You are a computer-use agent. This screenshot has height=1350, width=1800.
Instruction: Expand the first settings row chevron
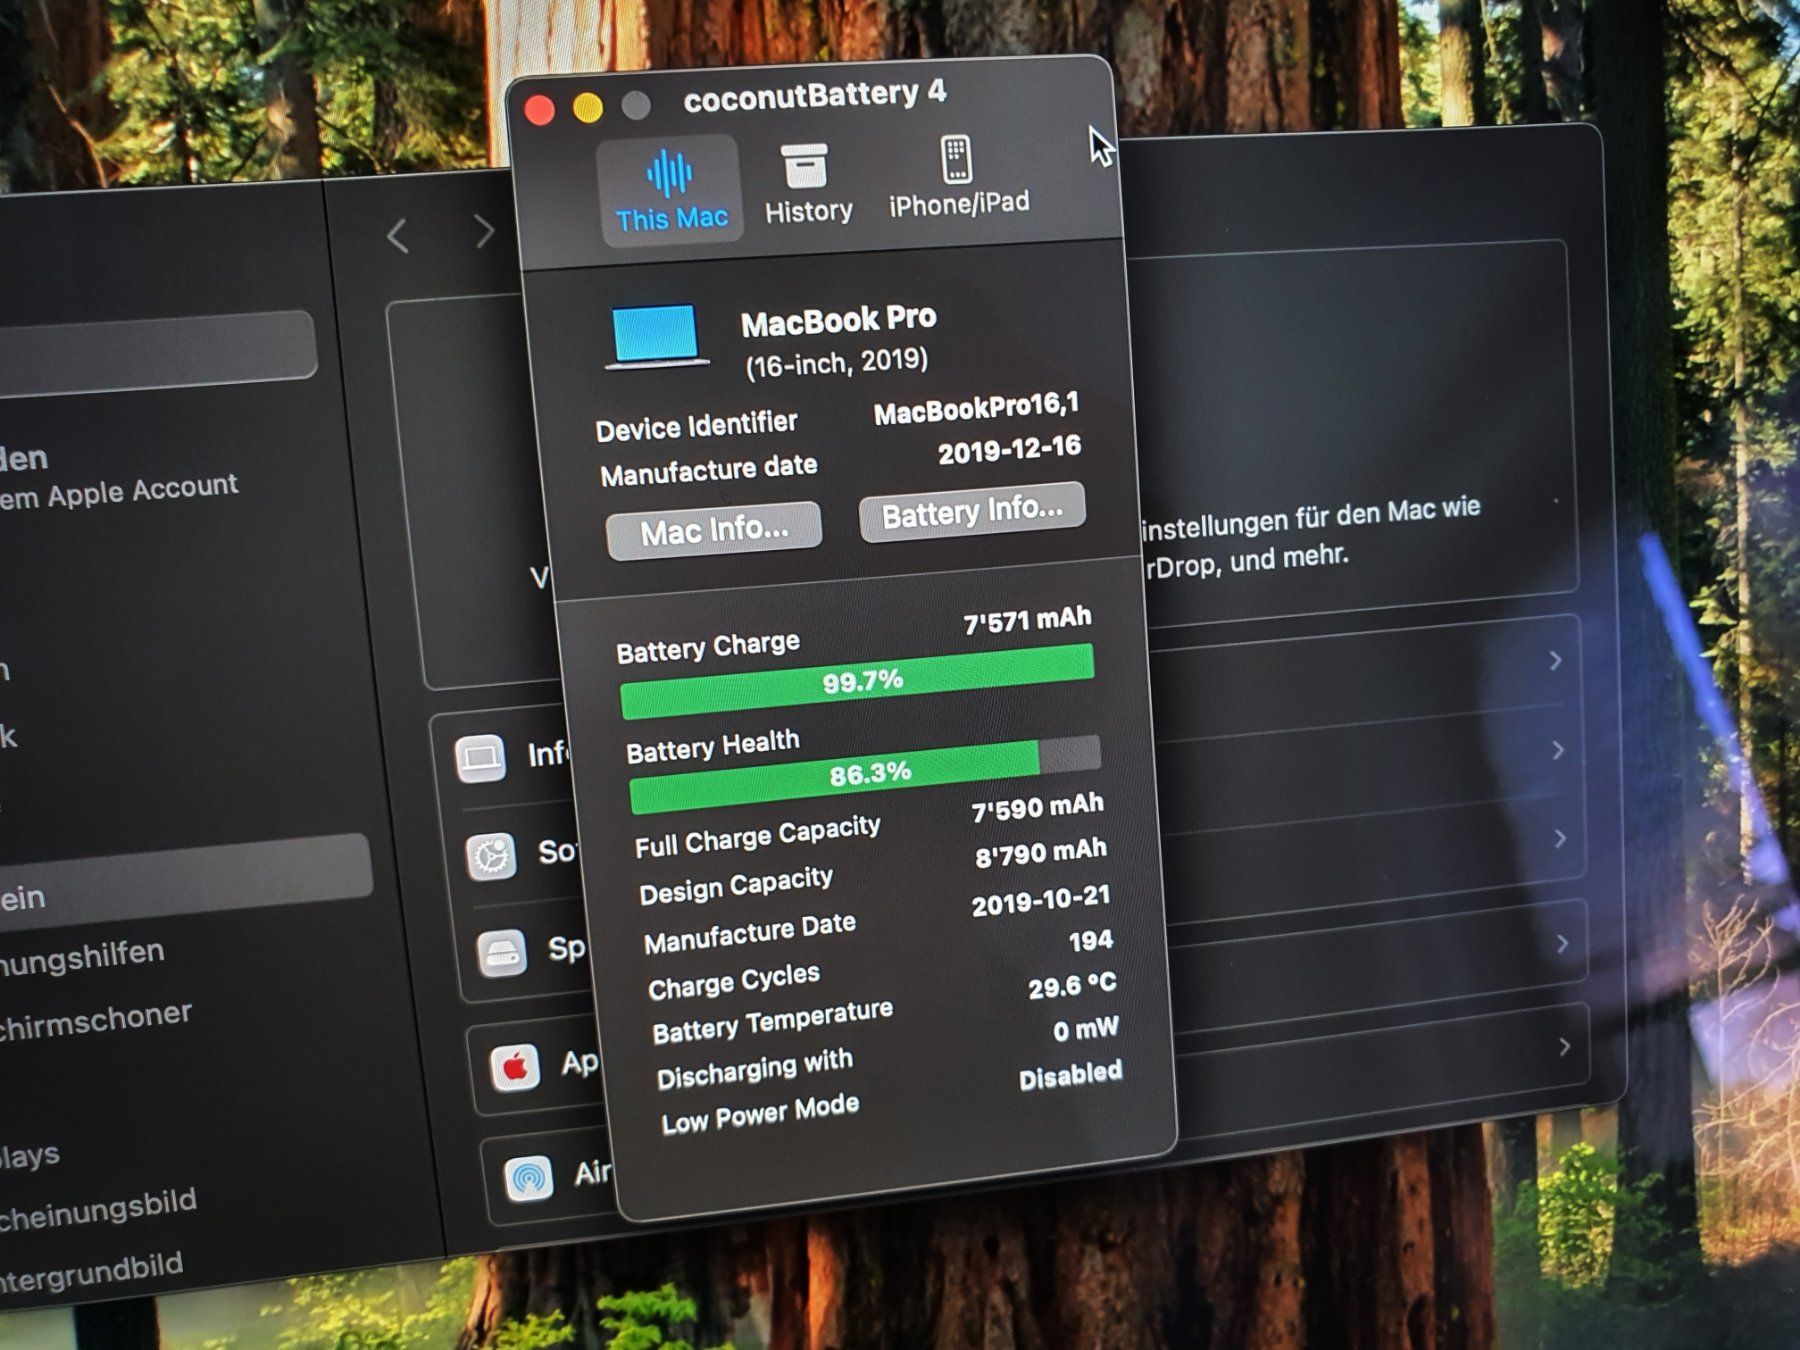pyautogui.click(x=1555, y=660)
